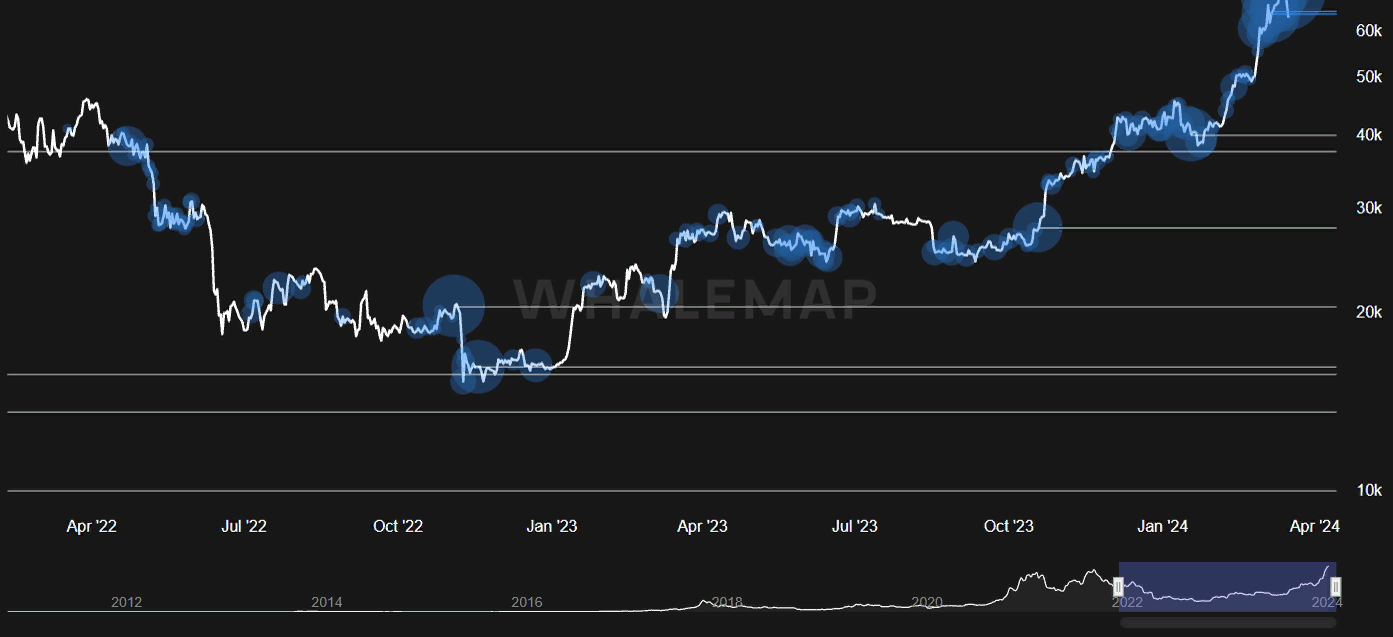The height and width of the screenshot is (637, 1393).
Task: Click the whale bubble near Sep 2023
Action: [952, 240]
